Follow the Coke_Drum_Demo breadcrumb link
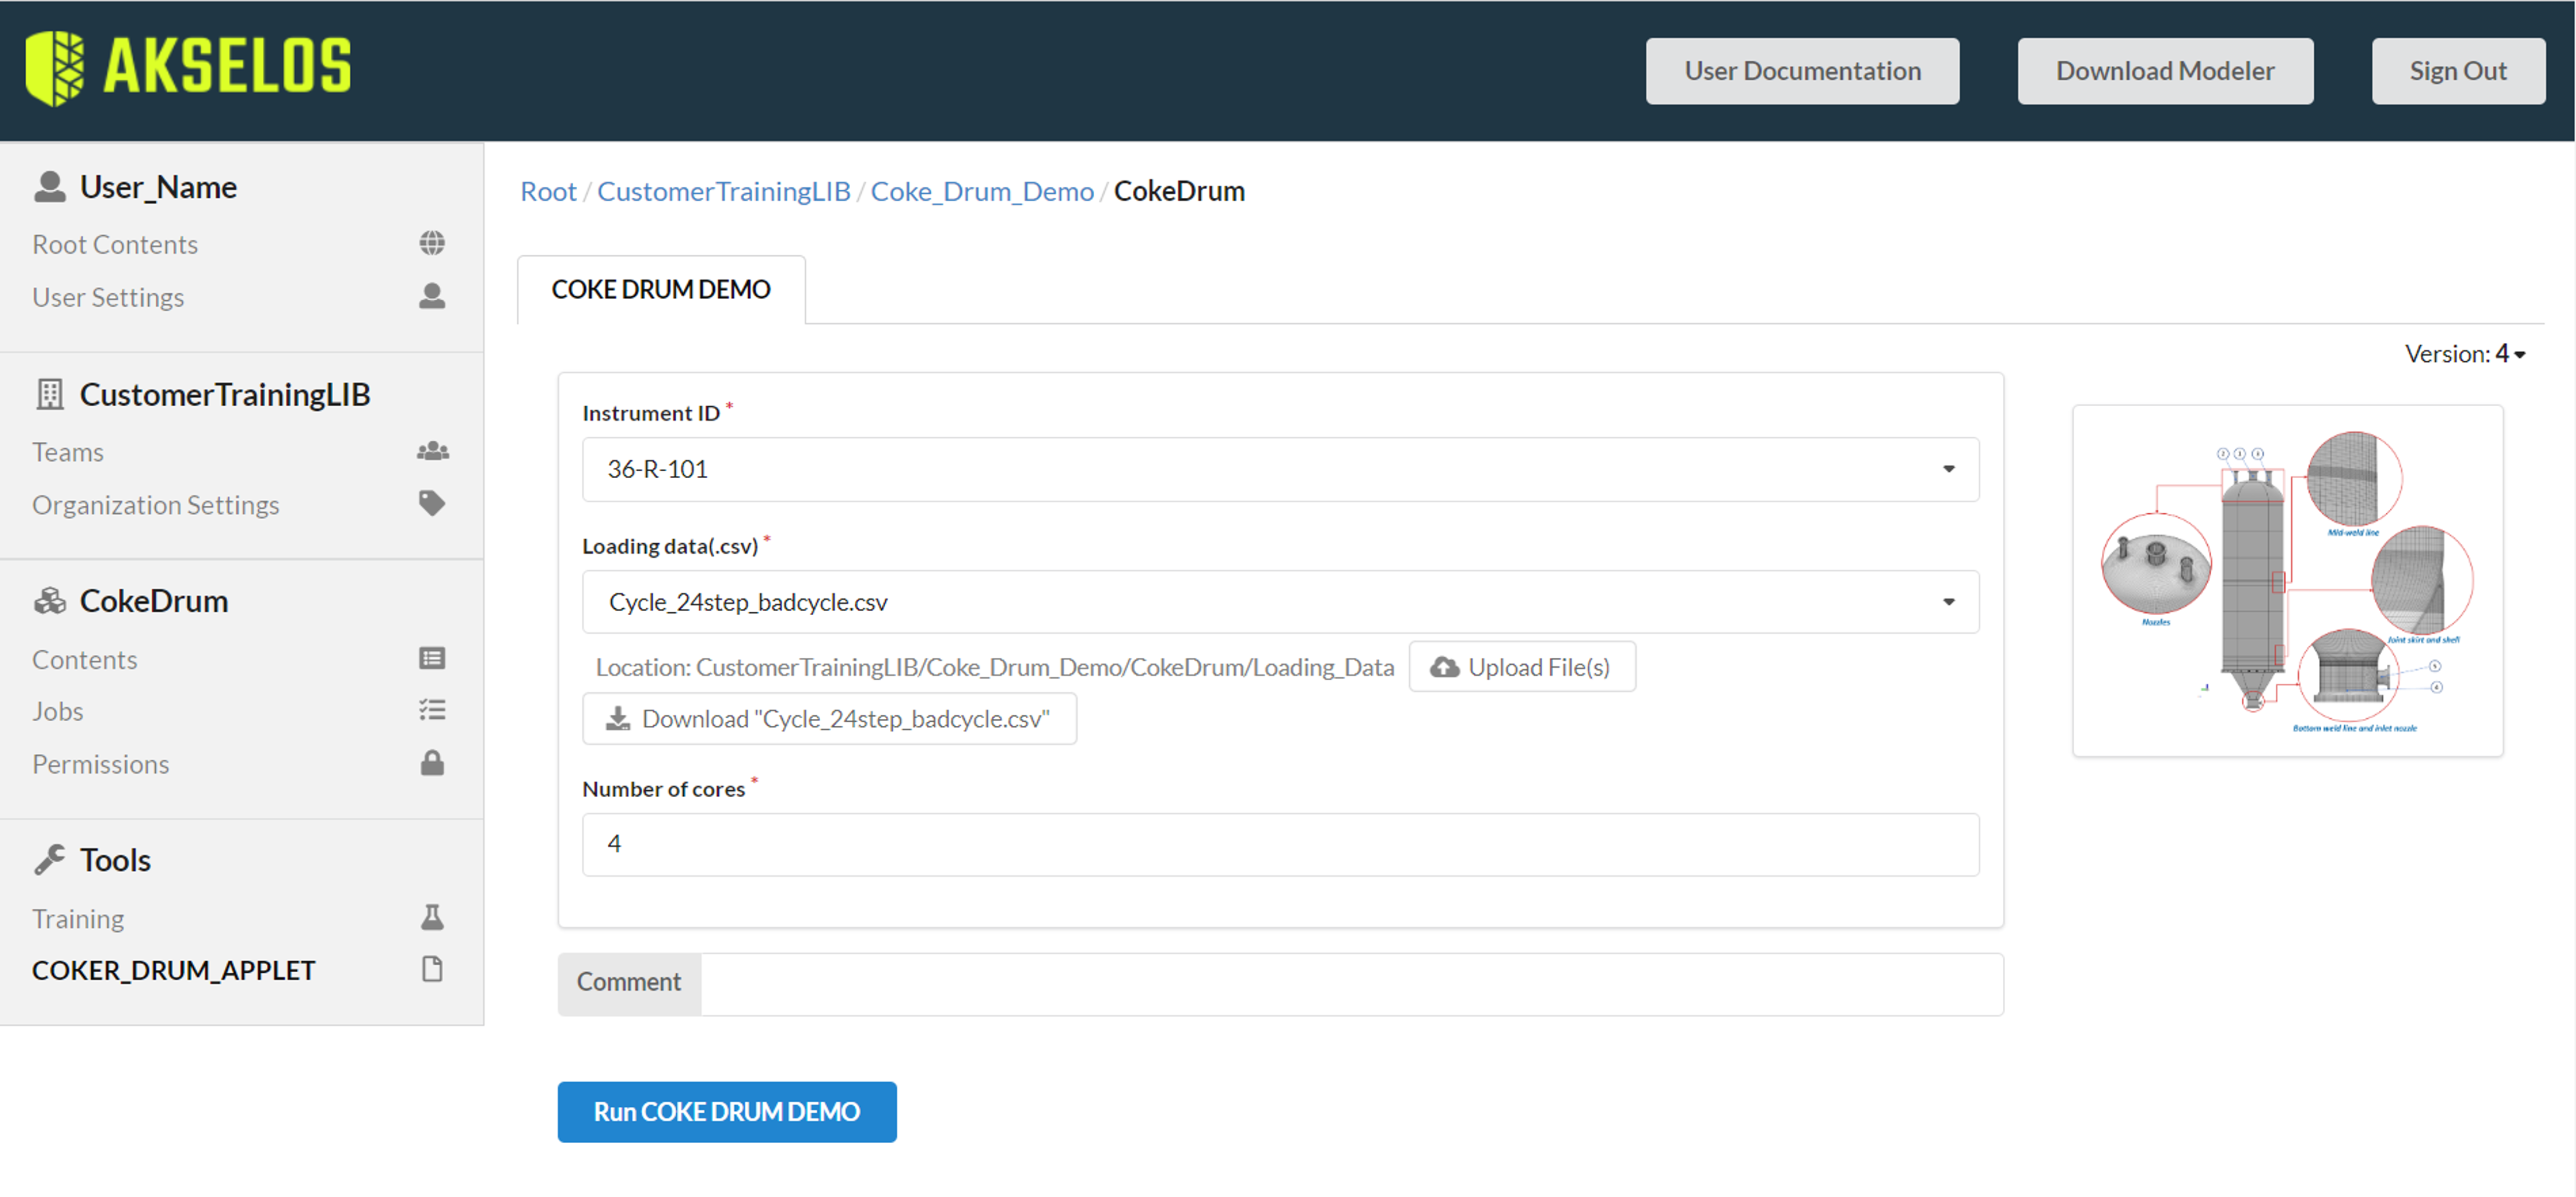The width and height of the screenshot is (2576, 1197). tap(981, 191)
